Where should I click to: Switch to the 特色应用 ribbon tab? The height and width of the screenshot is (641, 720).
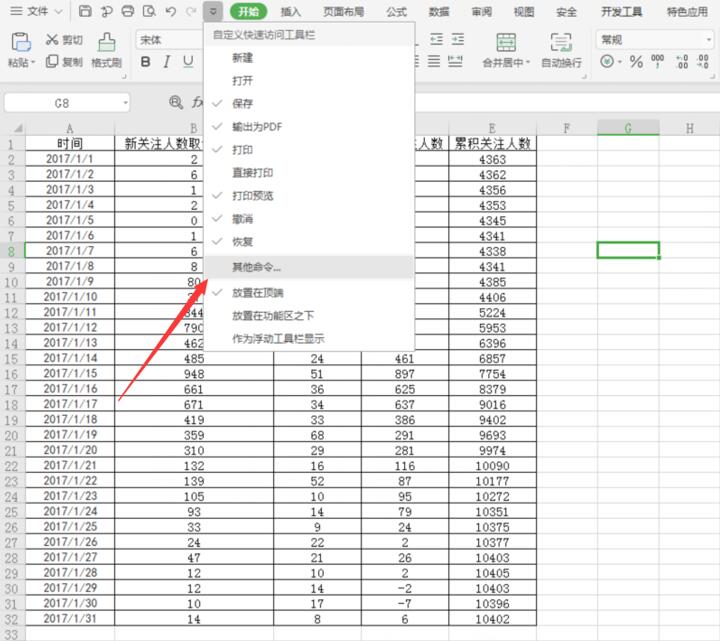(687, 11)
